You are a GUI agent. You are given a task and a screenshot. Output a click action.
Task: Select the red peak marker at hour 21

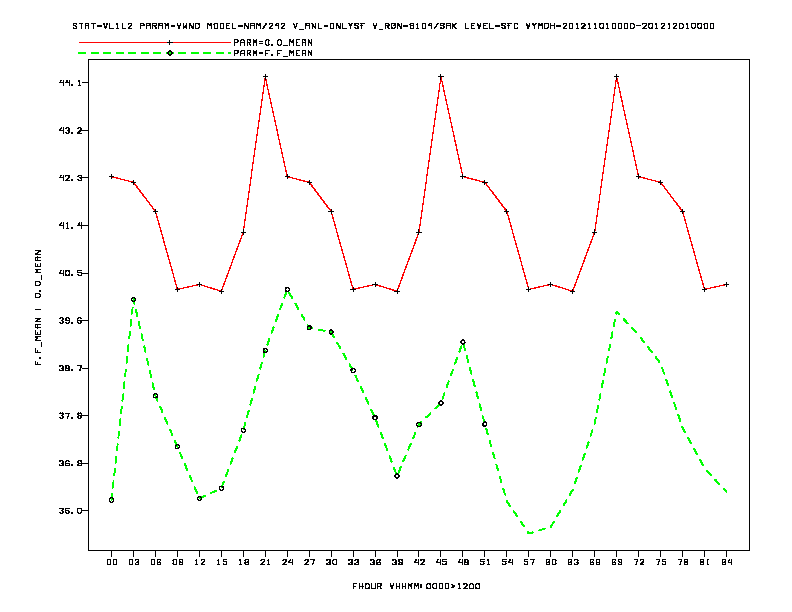point(265,77)
